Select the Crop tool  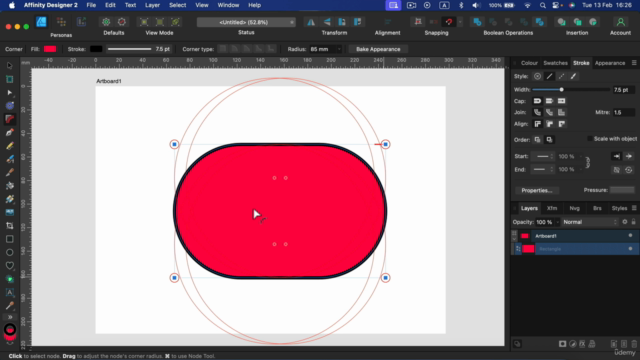coord(10,226)
